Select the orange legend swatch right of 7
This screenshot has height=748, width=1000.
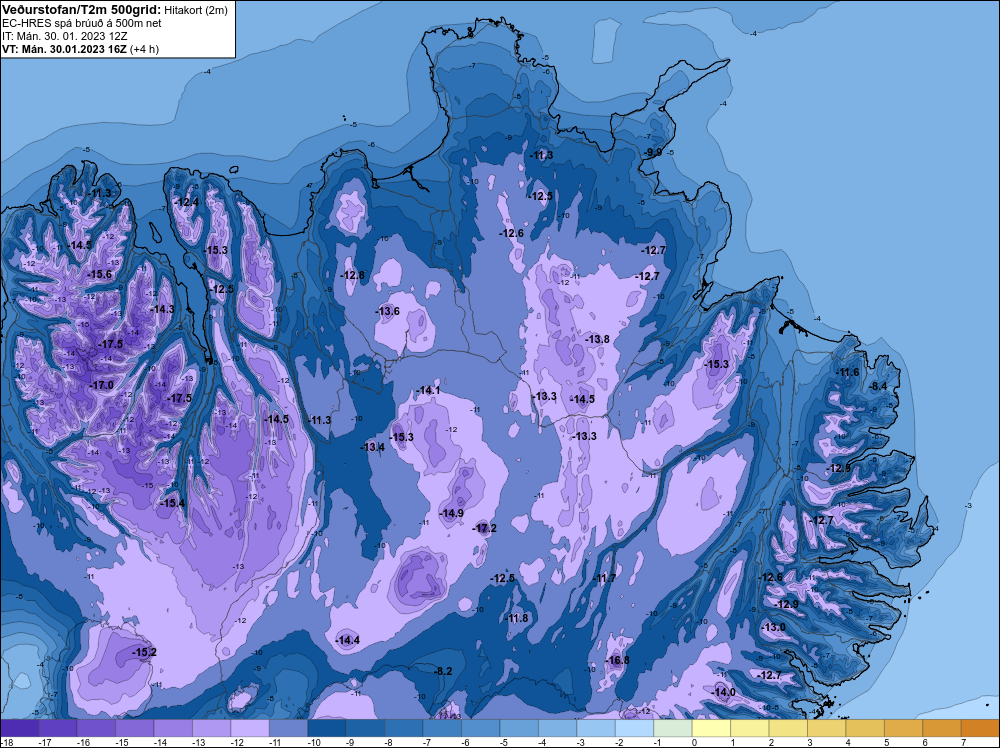click(x=980, y=728)
